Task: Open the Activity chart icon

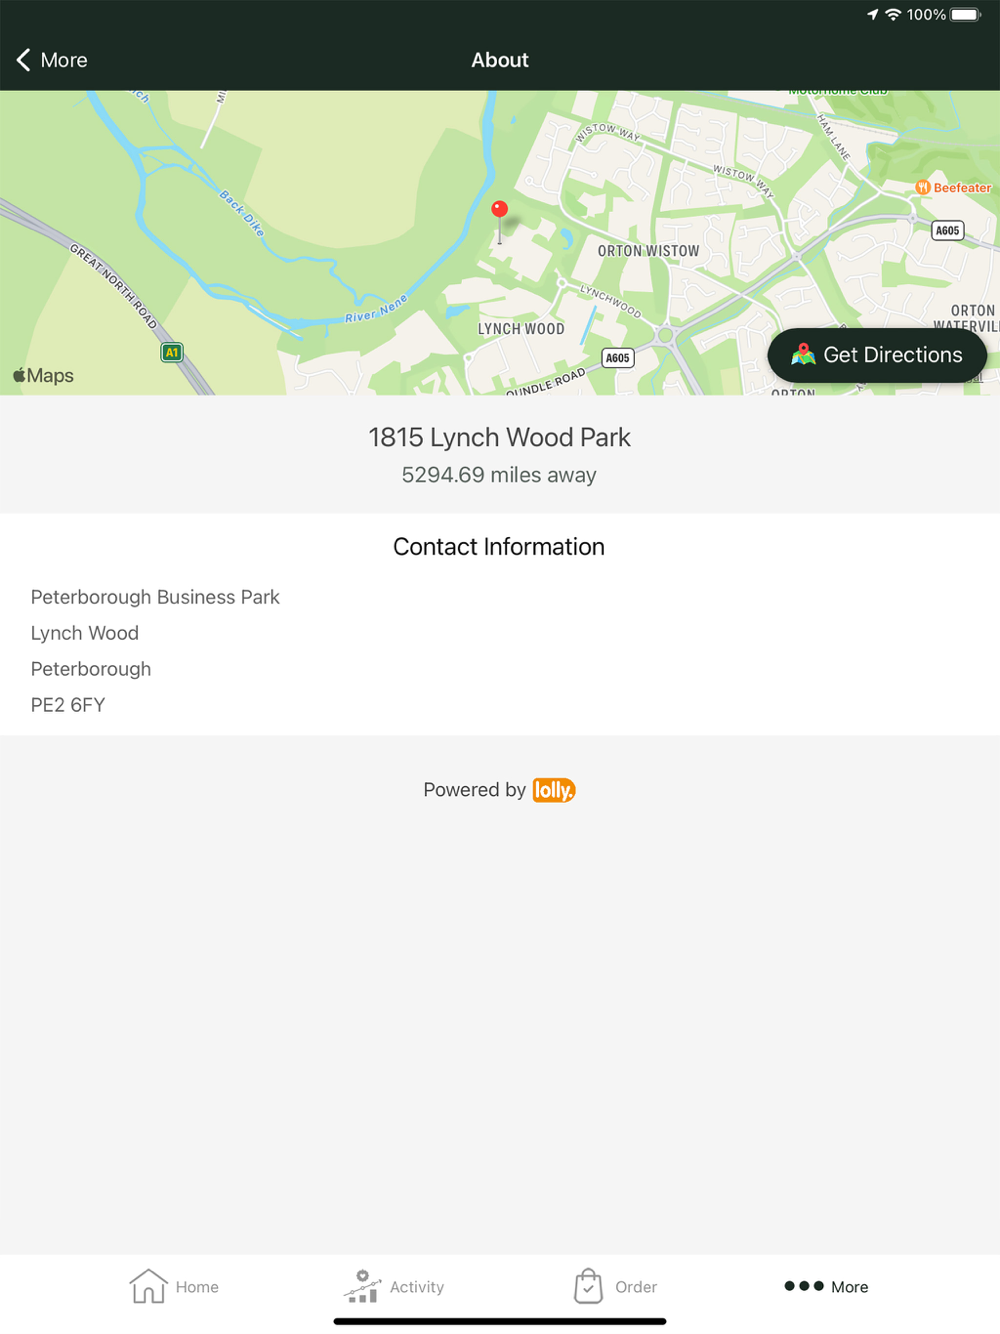Action: point(362,1286)
